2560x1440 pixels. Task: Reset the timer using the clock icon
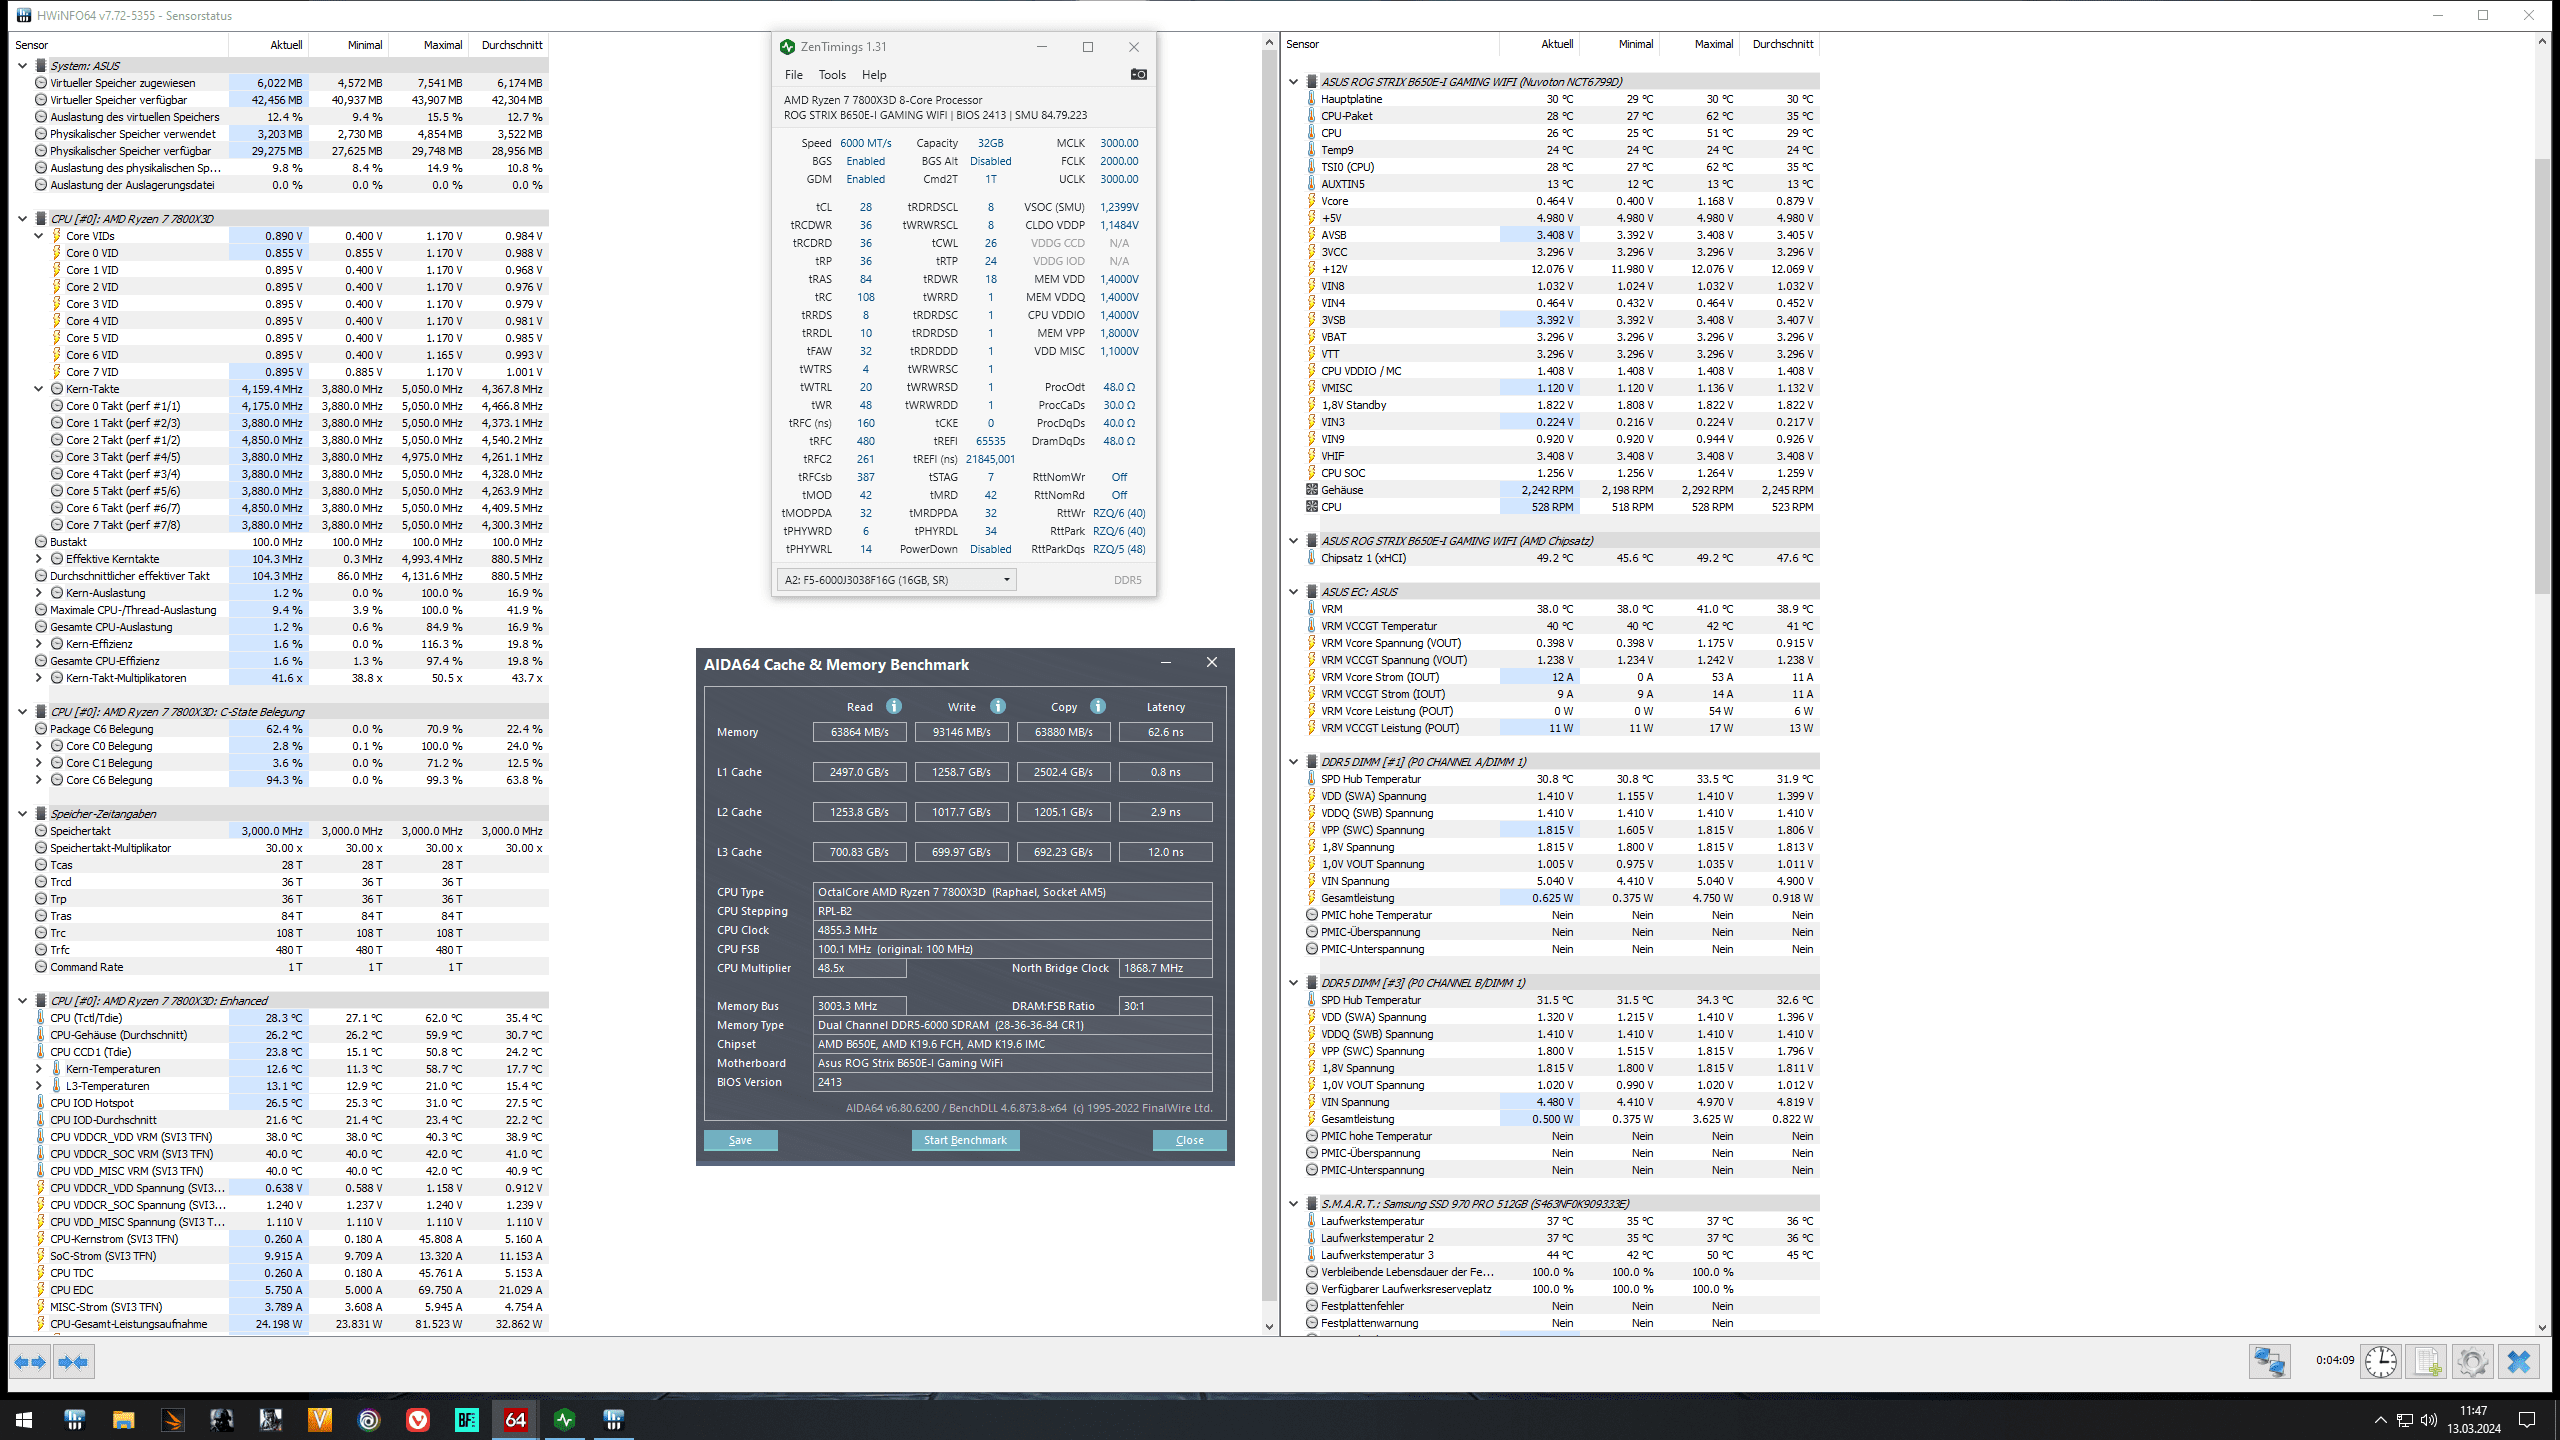point(2381,1362)
